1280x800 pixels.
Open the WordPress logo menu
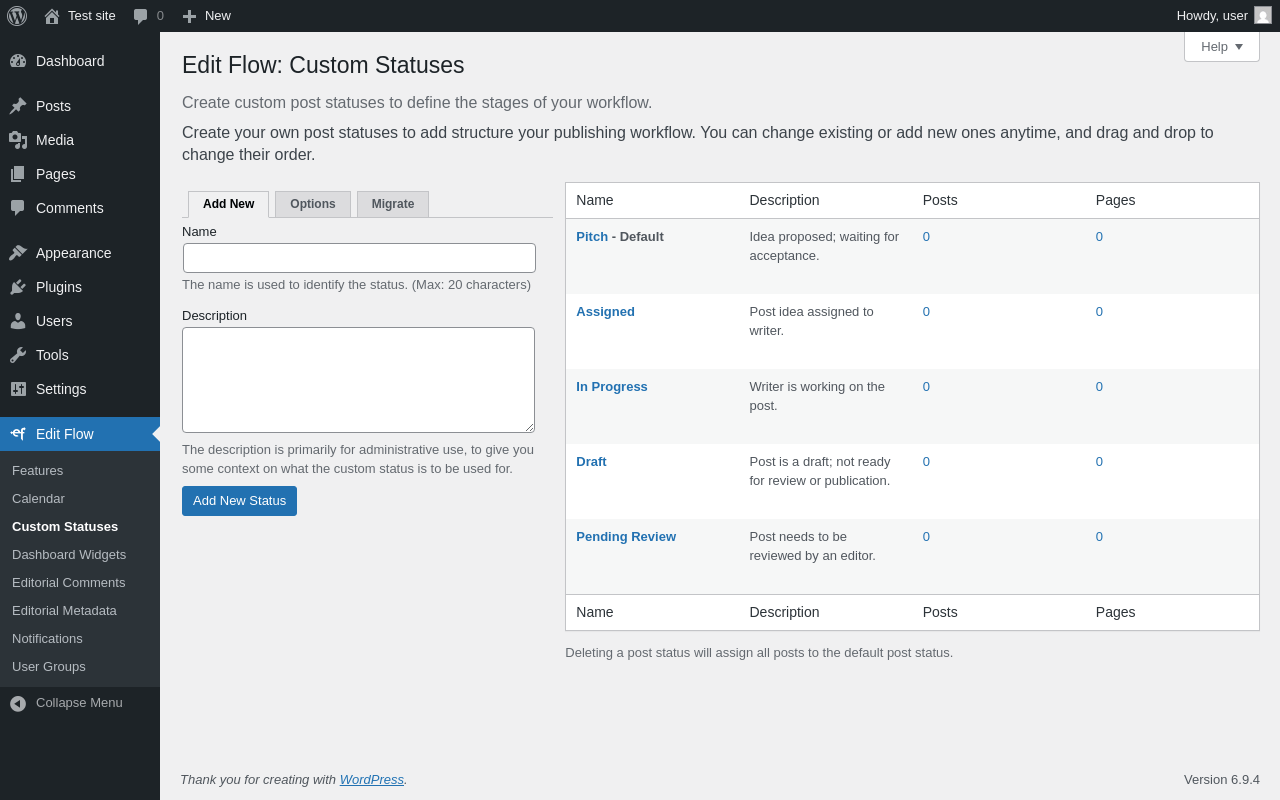point(17,16)
